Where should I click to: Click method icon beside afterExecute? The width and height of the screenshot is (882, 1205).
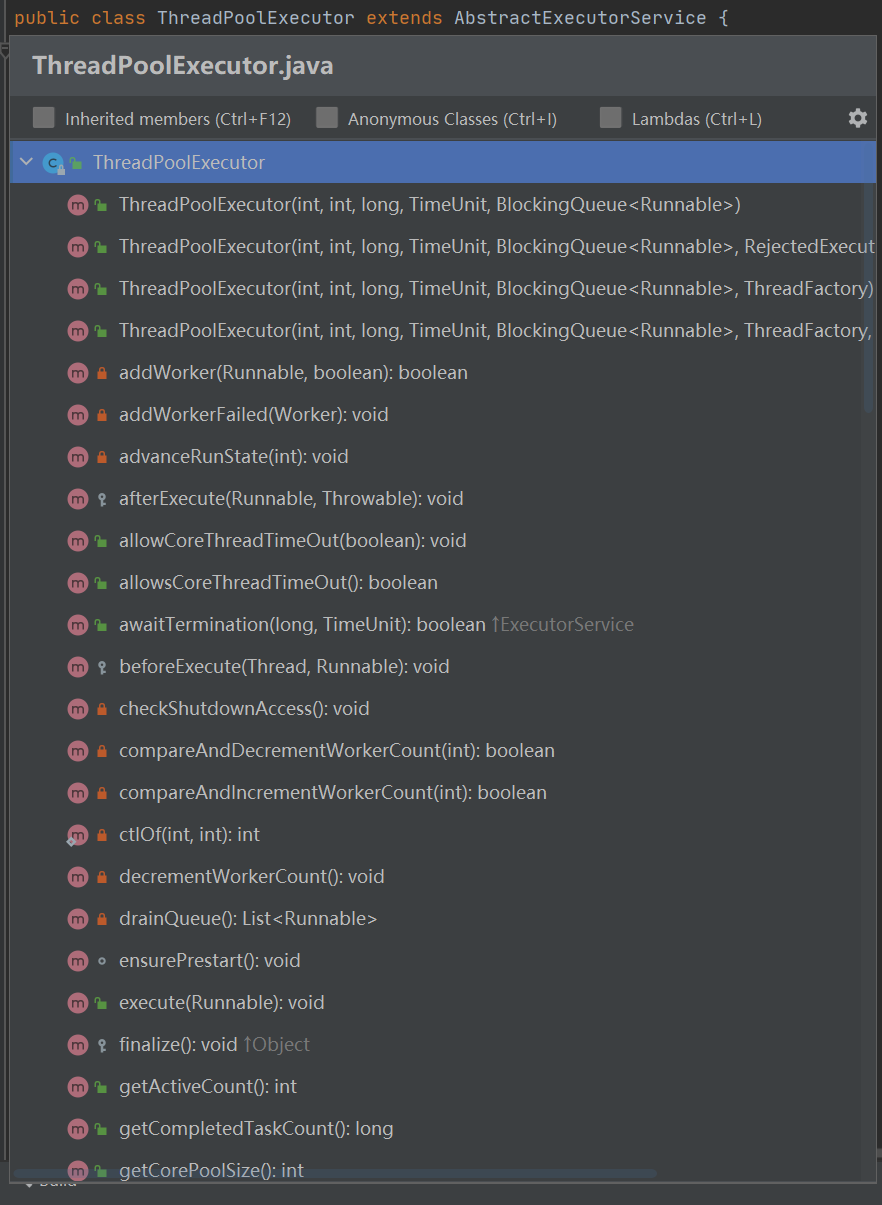point(78,498)
